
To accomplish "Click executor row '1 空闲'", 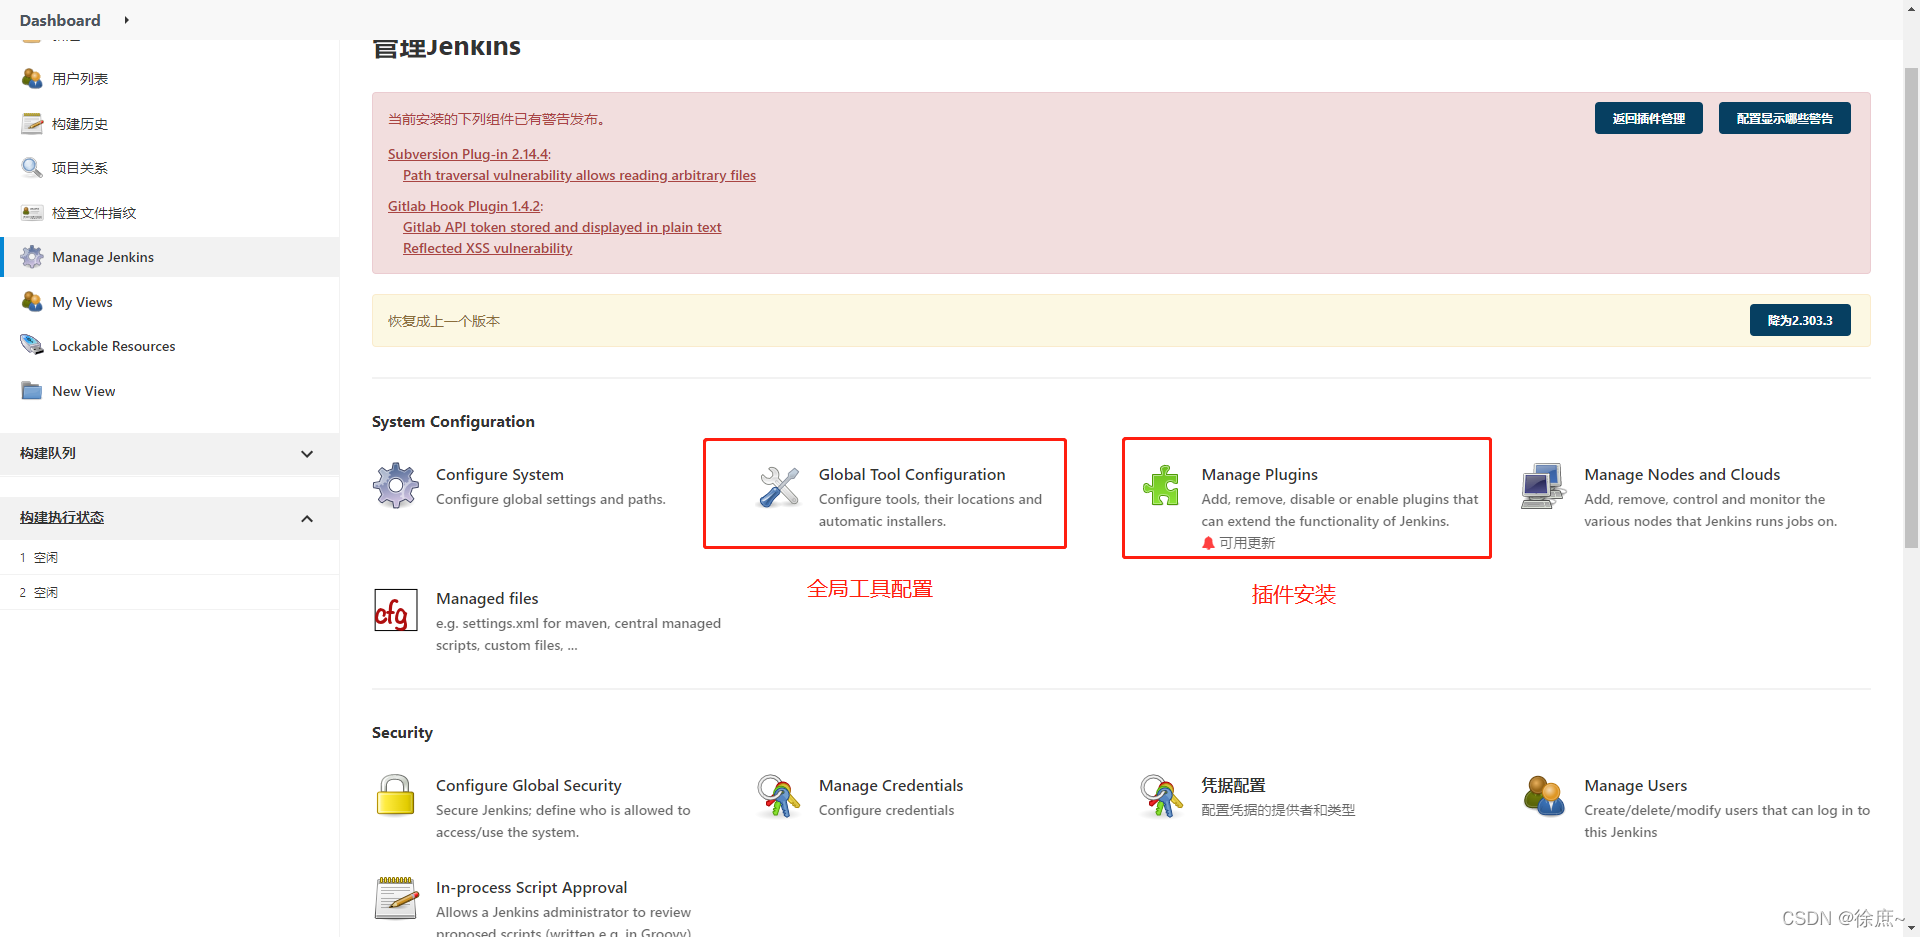I will pyautogui.click(x=170, y=557).
